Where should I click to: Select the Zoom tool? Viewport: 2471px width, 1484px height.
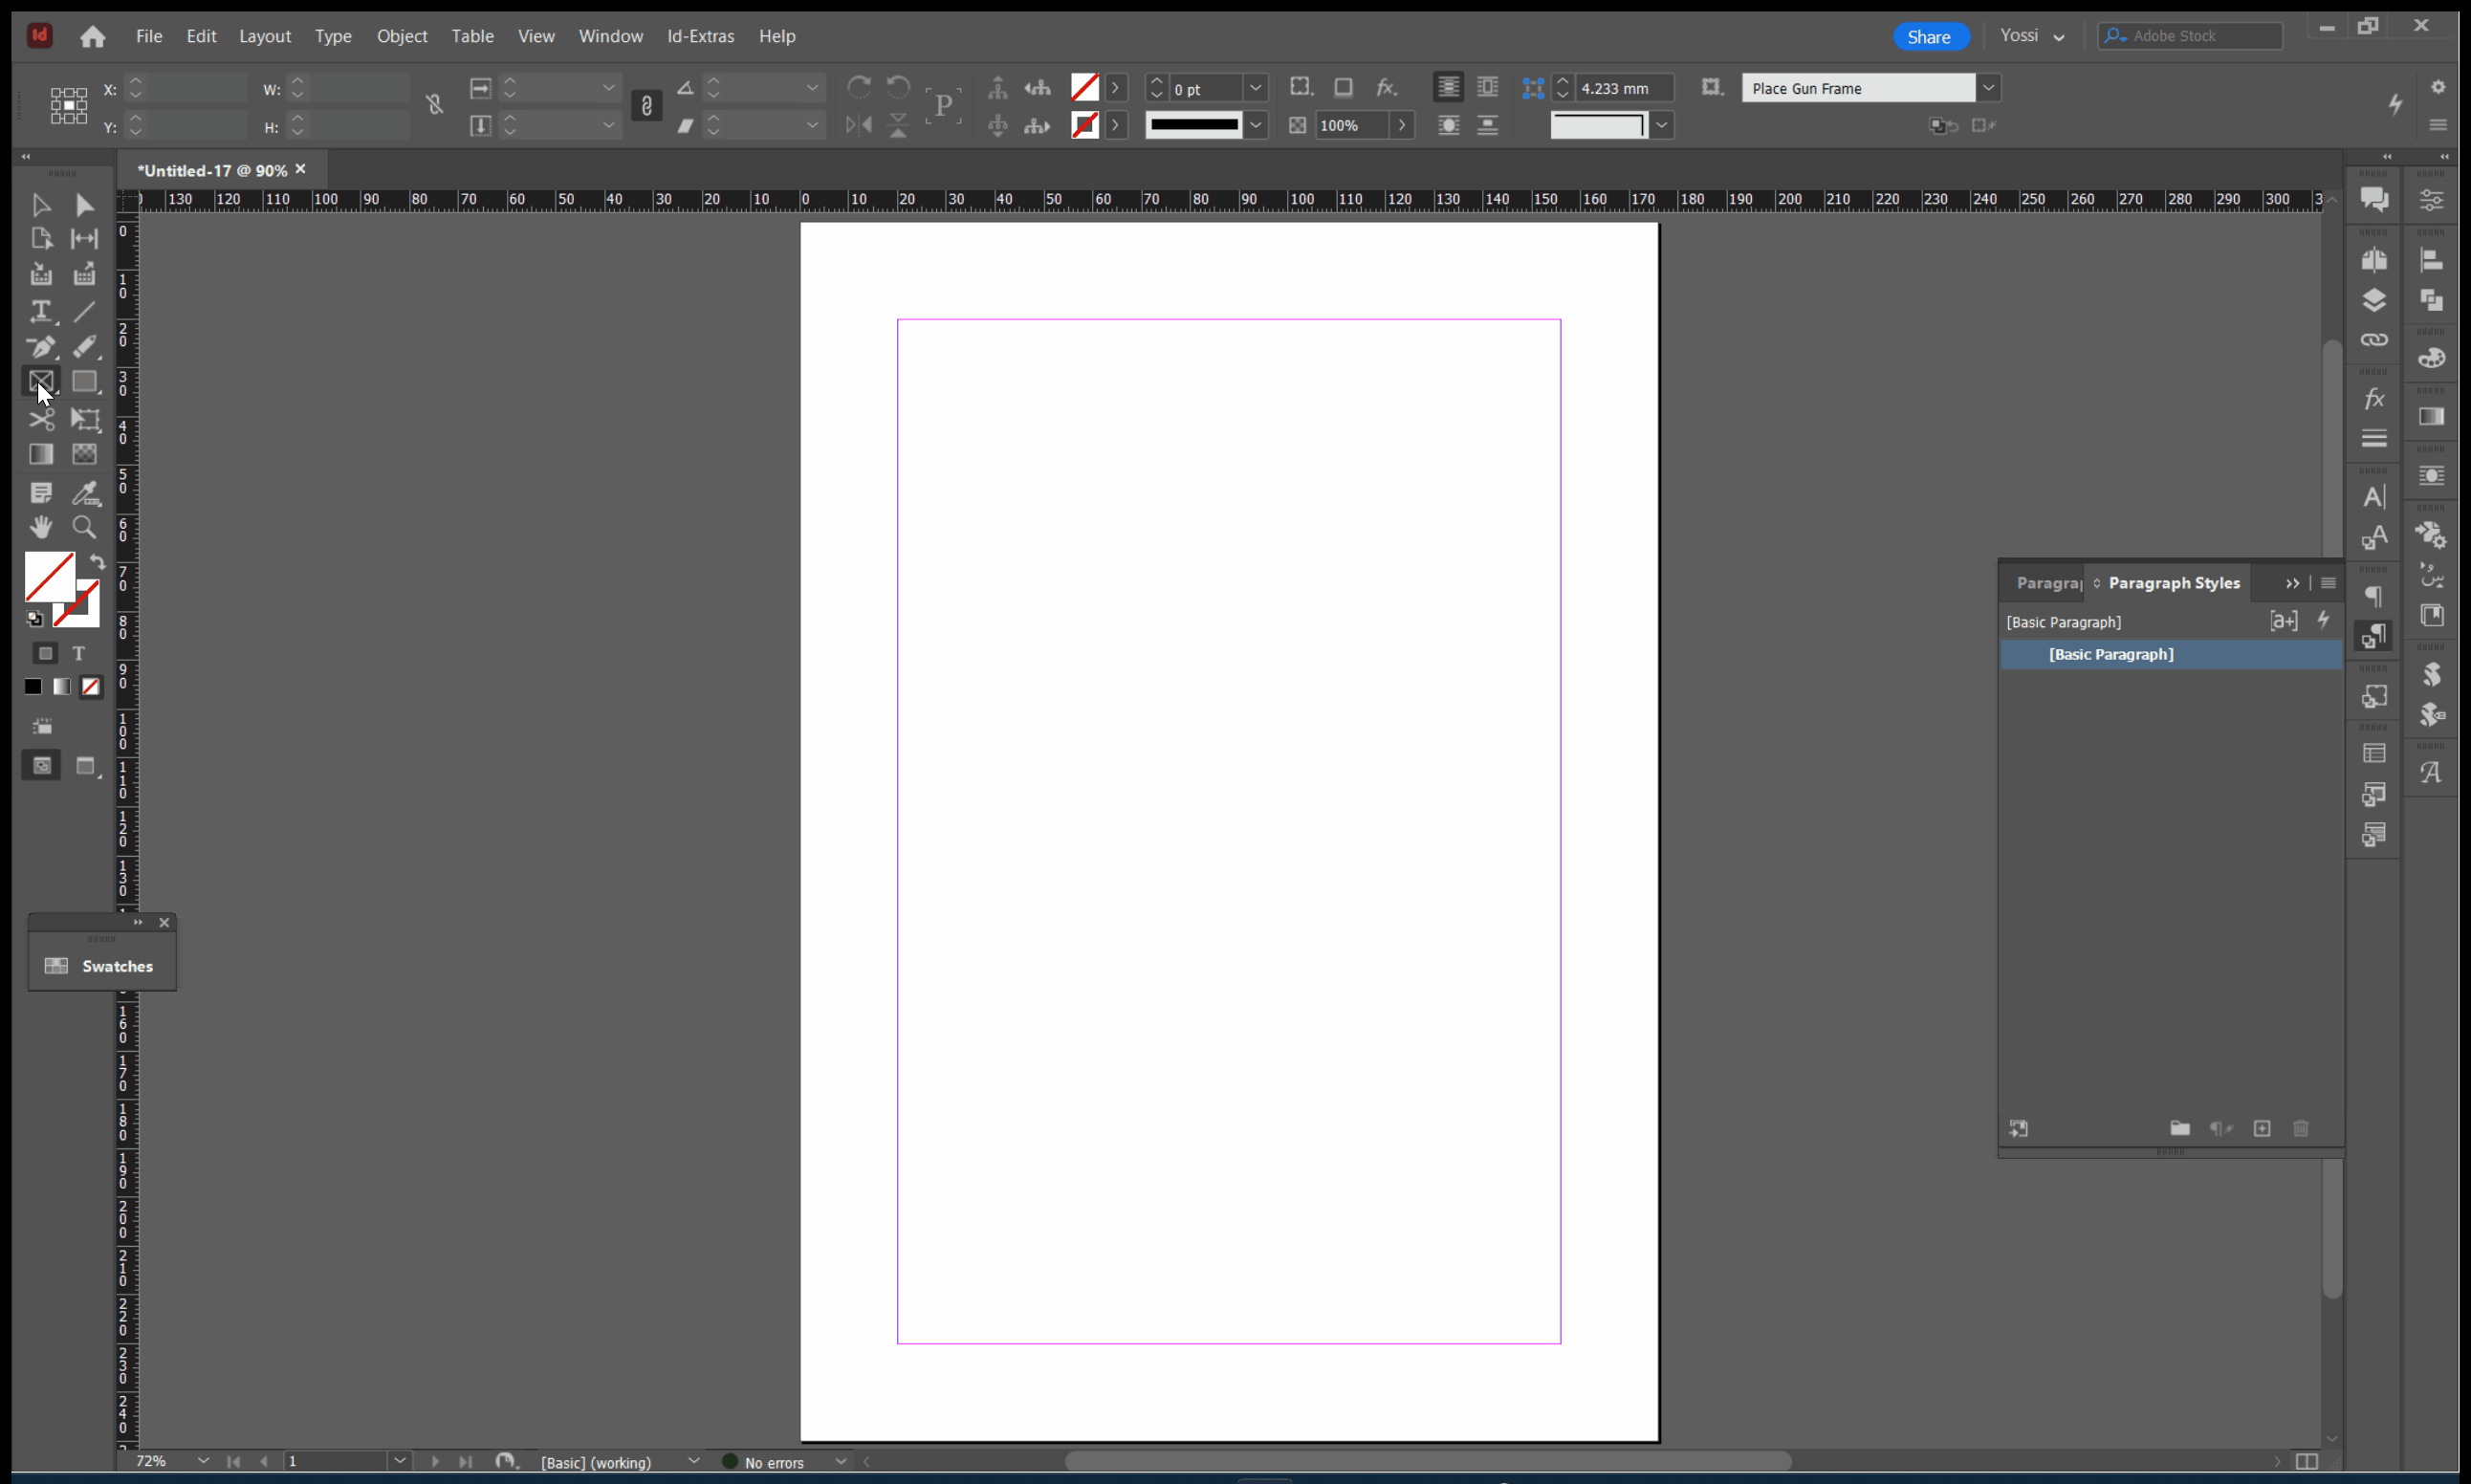click(x=84, y=527)
